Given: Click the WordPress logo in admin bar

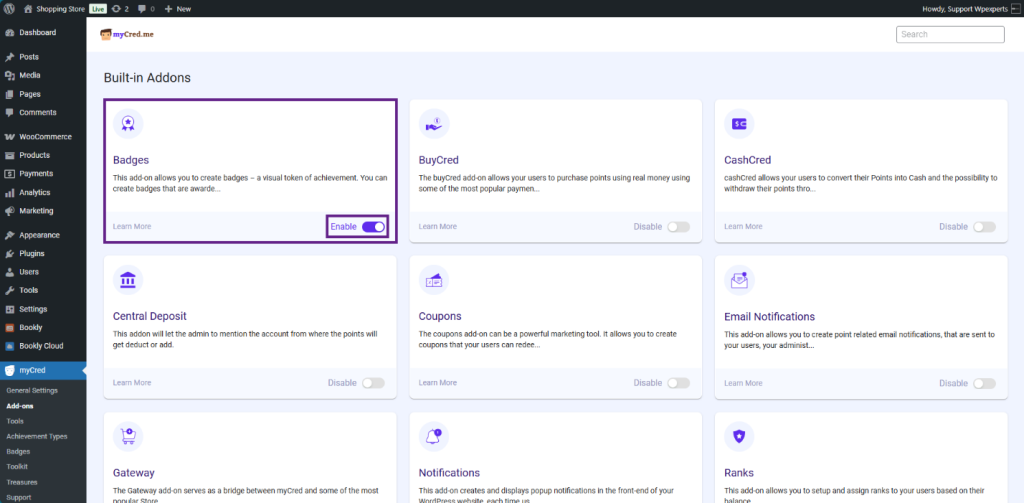Looking at the screenshot, I should click(x=9, y=9).
